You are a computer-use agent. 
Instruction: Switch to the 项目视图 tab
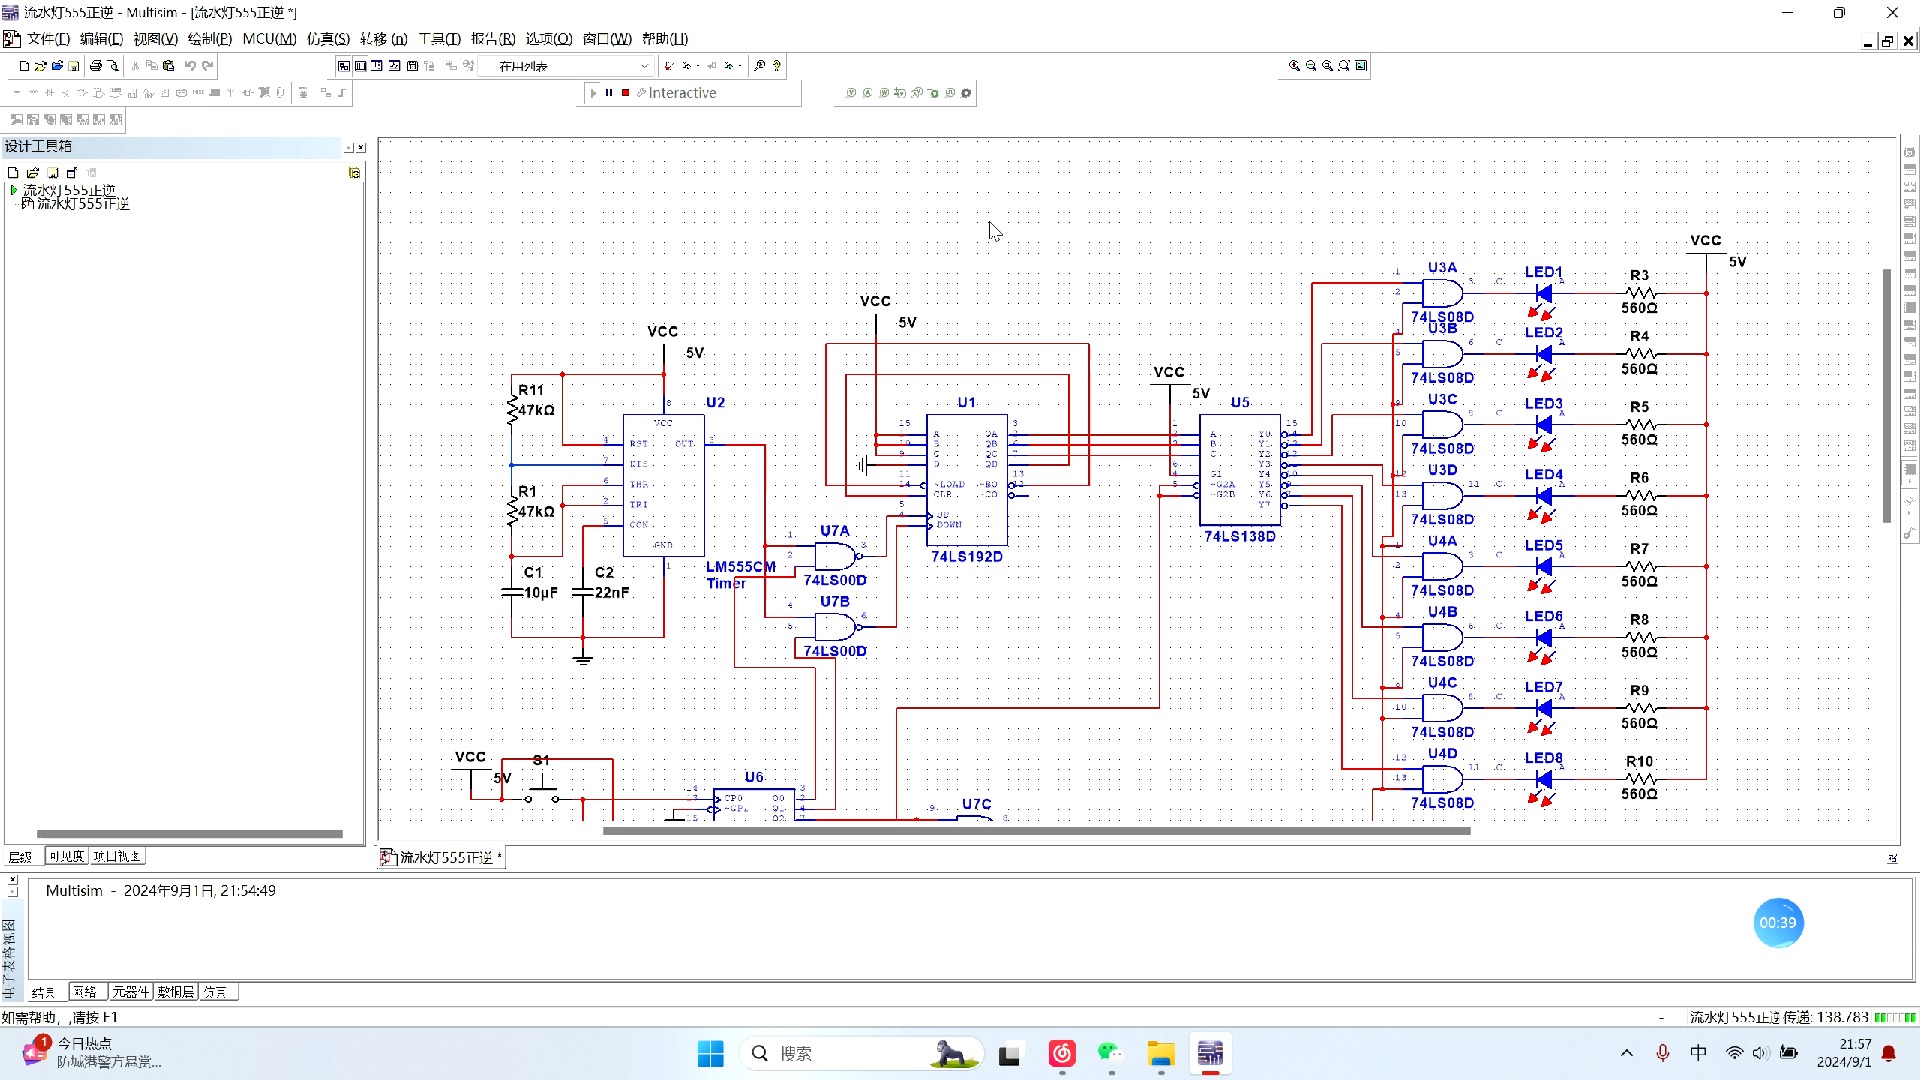[x=117, y=857]
